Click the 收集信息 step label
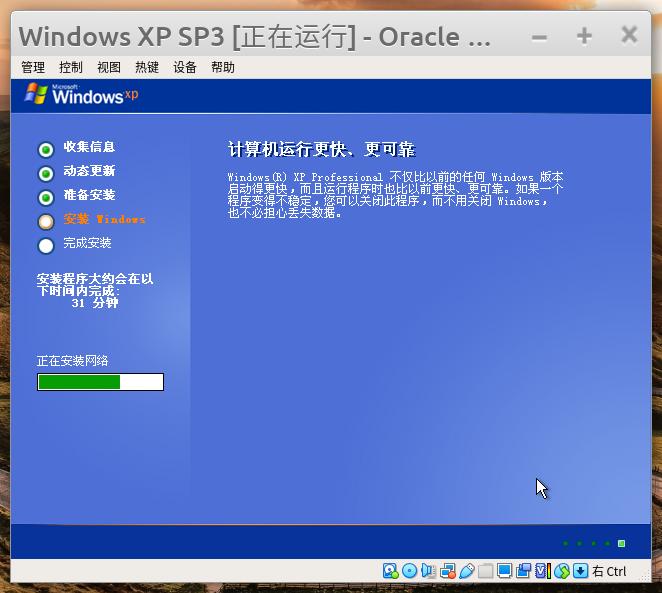Image resolution: width=662 pixels, height=593 pixels. 89,146
